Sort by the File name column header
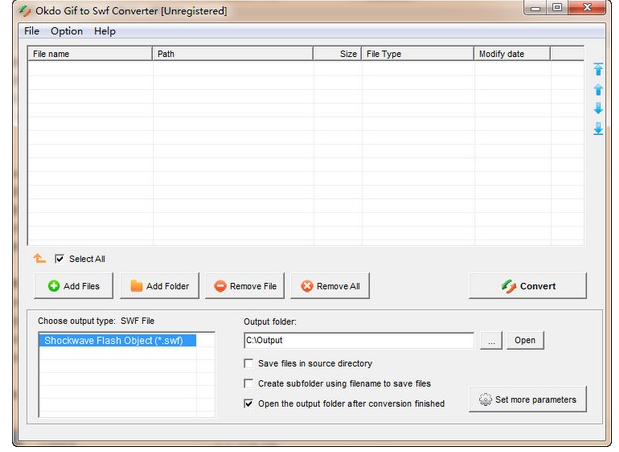The width and height of the screenshot is (619, 452). pos(90,54)
